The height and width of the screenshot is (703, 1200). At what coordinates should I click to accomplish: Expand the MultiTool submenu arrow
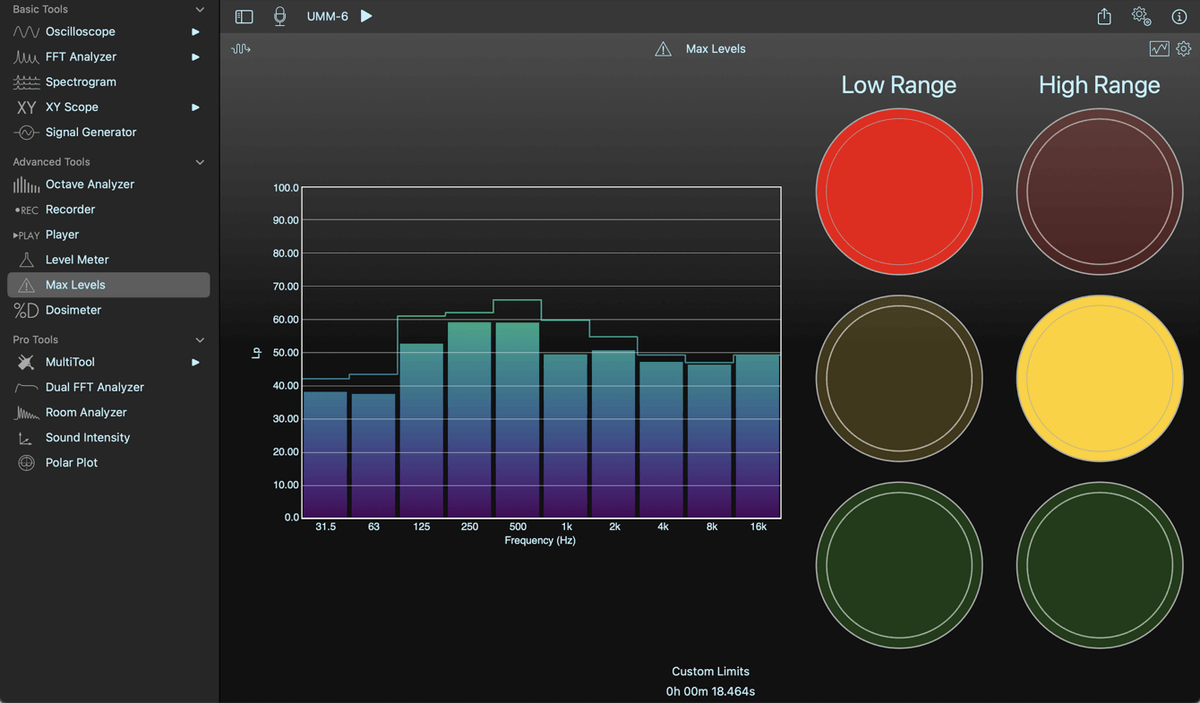[x=196, y=362]
